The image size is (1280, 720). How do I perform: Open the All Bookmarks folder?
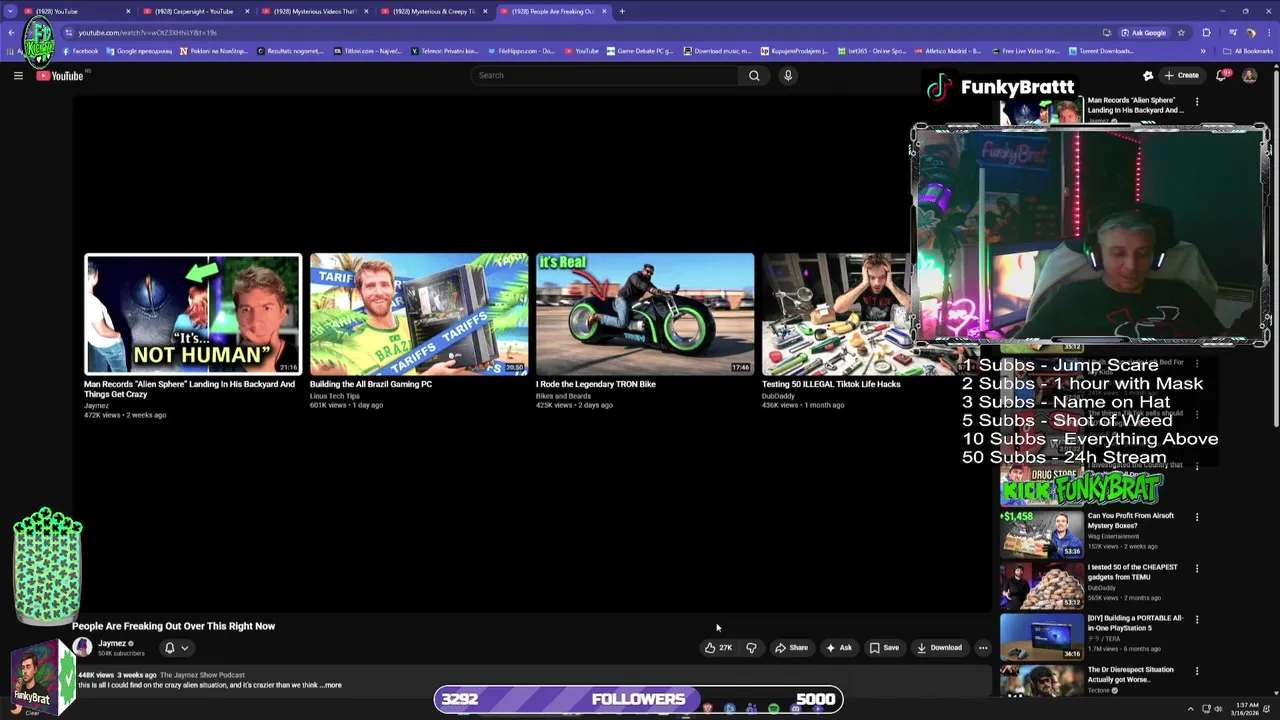[x=1247, y=51]
